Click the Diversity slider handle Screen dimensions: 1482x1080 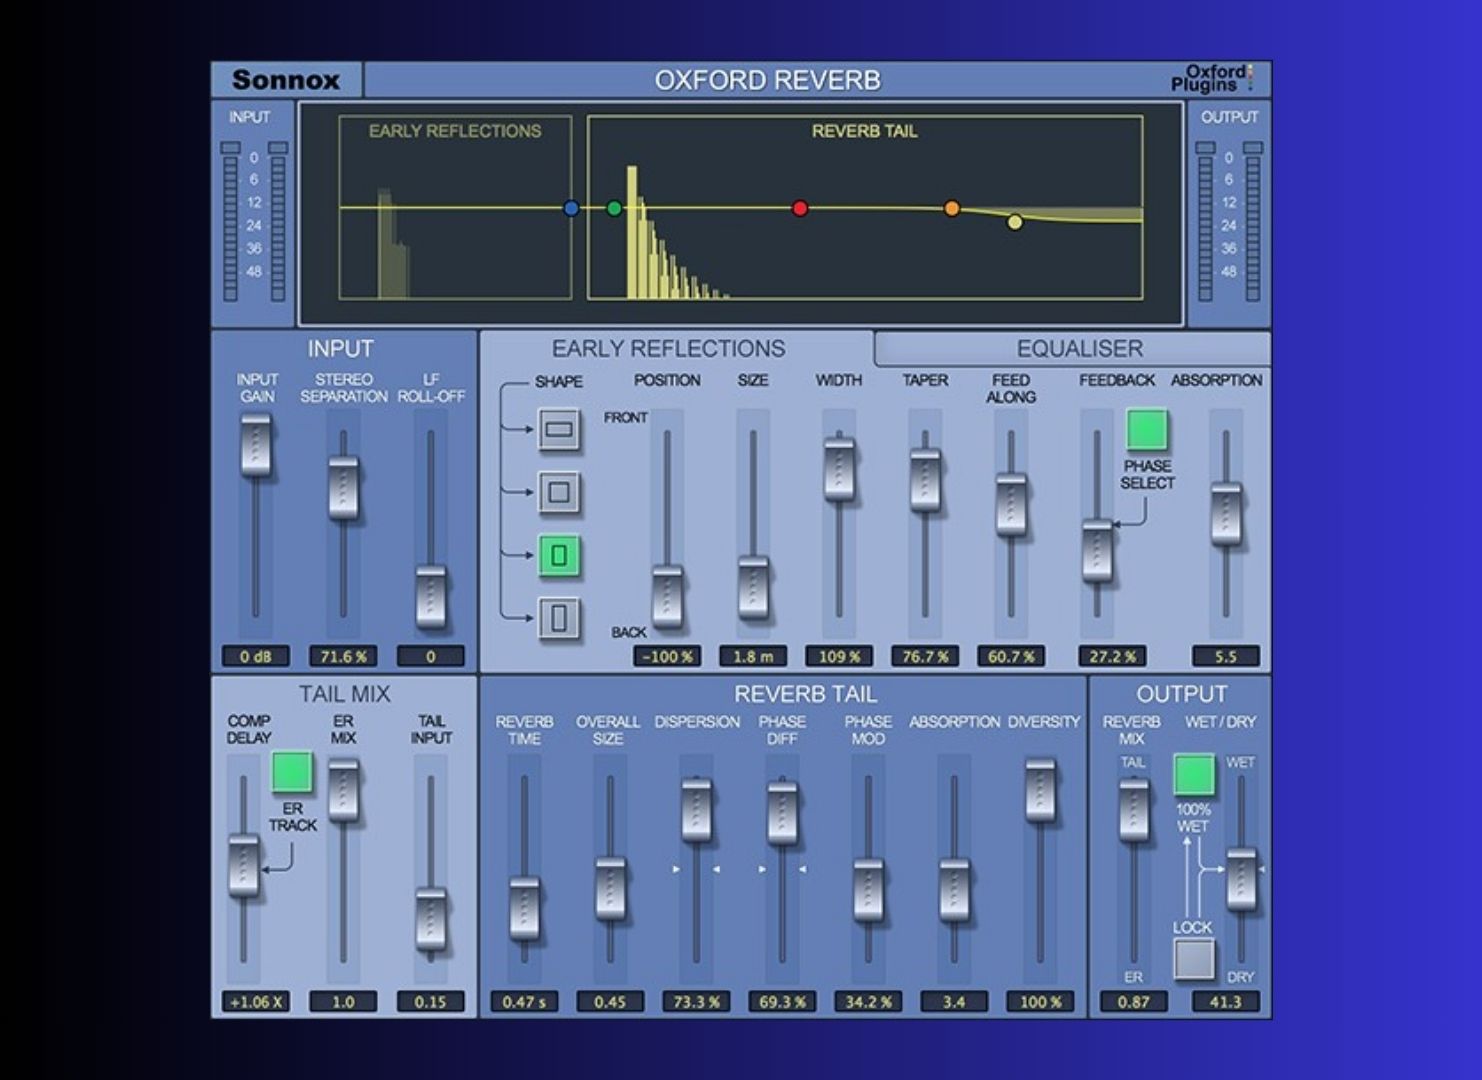point(1040,790)
